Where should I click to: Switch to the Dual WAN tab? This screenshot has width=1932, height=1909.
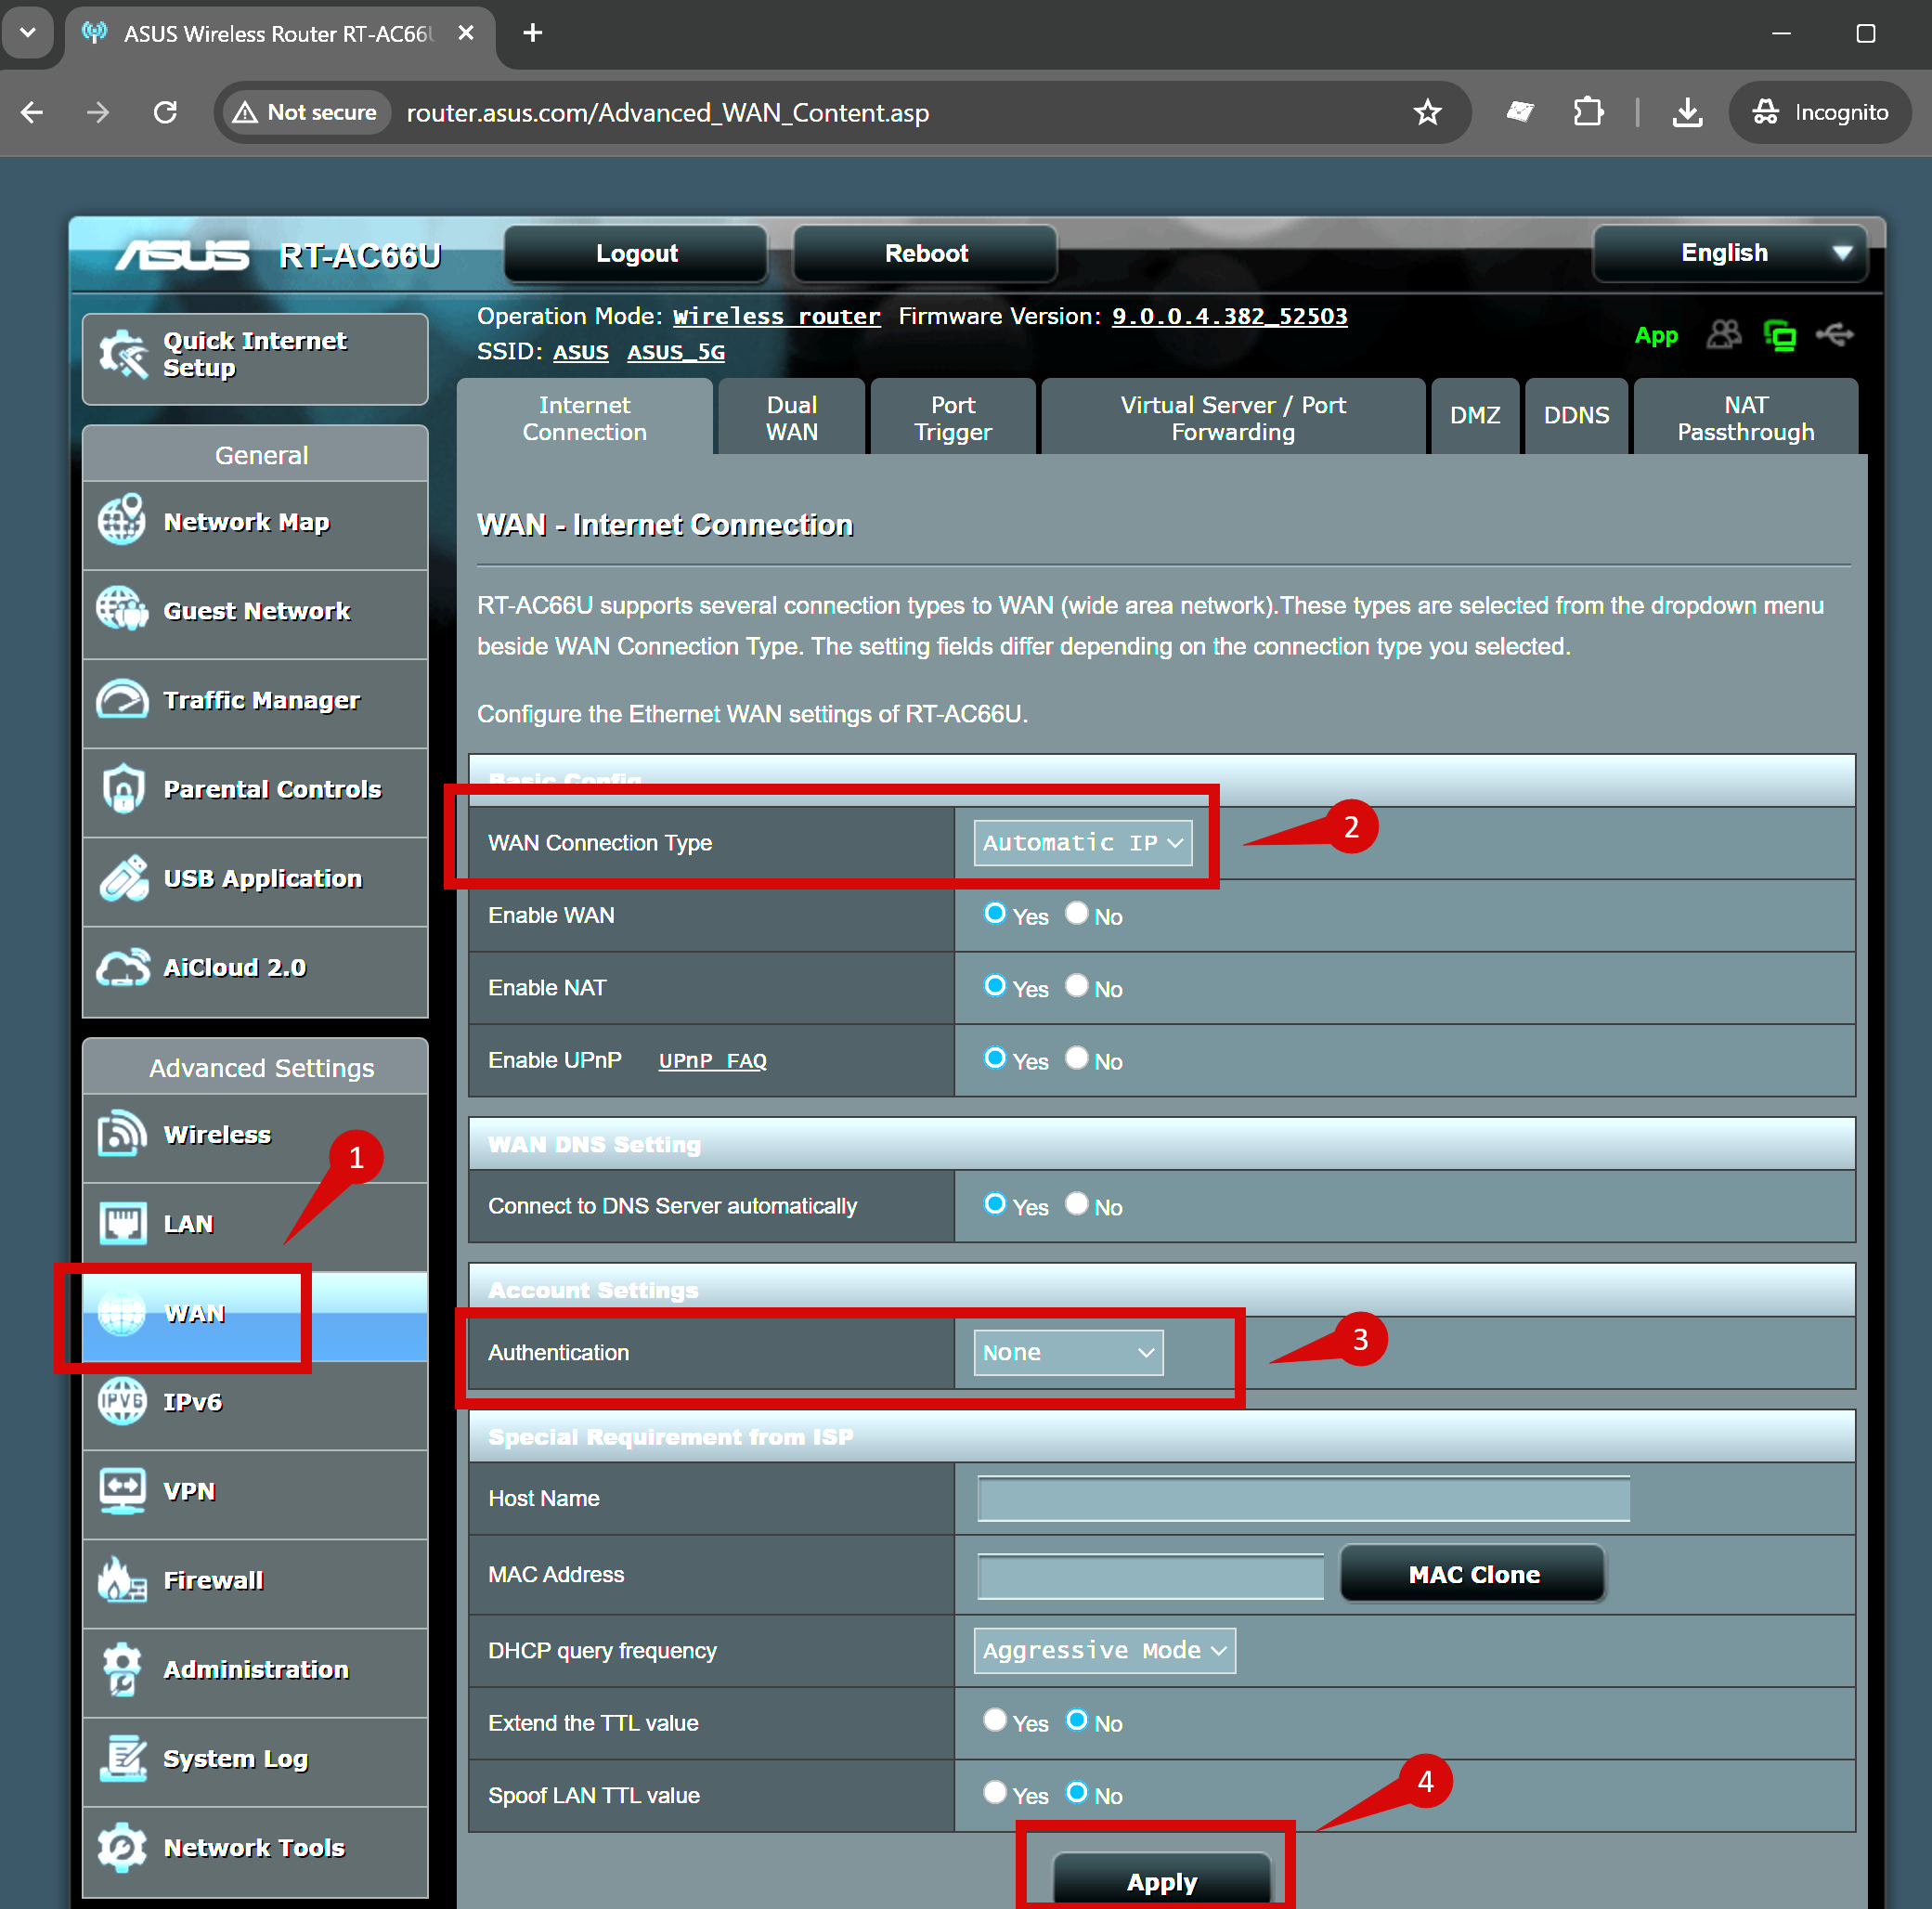pos(791,417)
